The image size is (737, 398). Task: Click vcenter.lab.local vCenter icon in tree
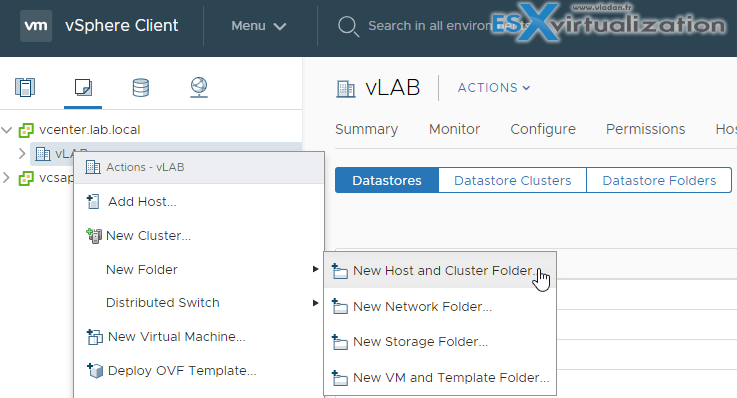pos(26,130)
